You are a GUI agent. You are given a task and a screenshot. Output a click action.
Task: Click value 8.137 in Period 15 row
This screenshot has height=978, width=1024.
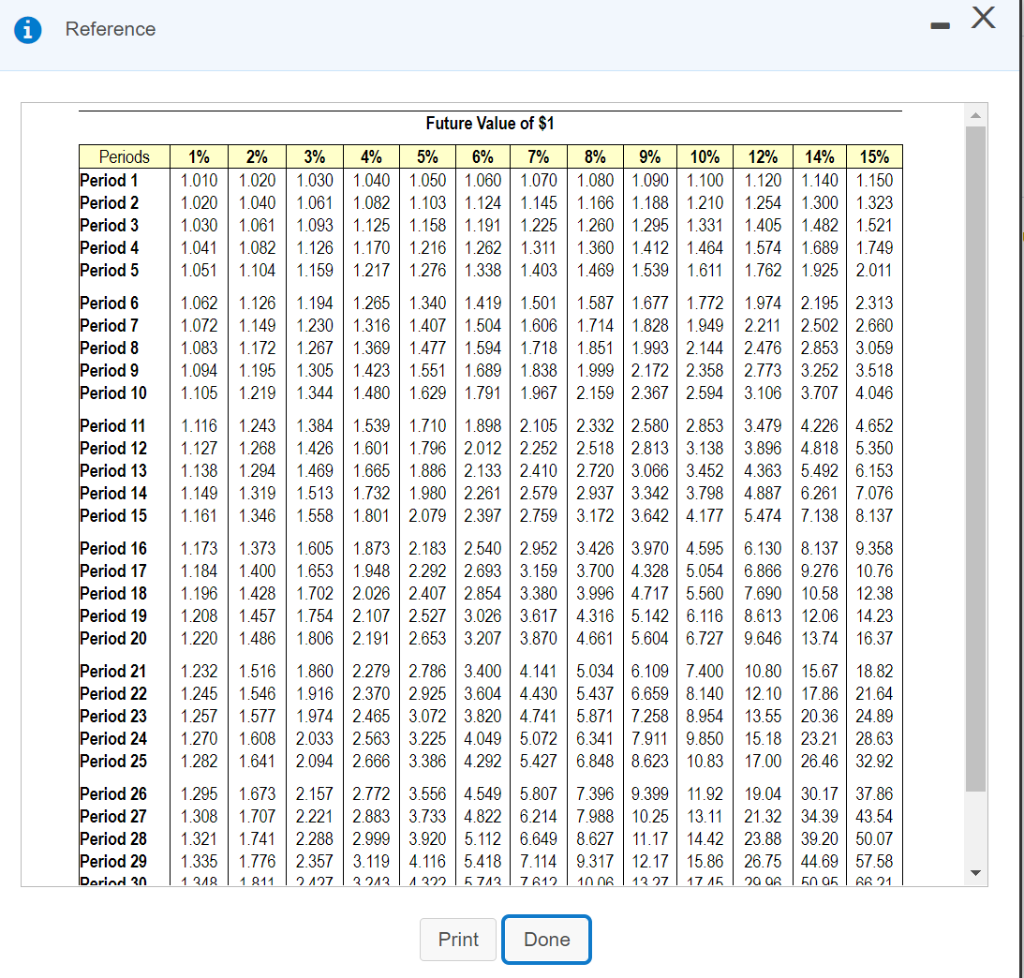[874, 516]
